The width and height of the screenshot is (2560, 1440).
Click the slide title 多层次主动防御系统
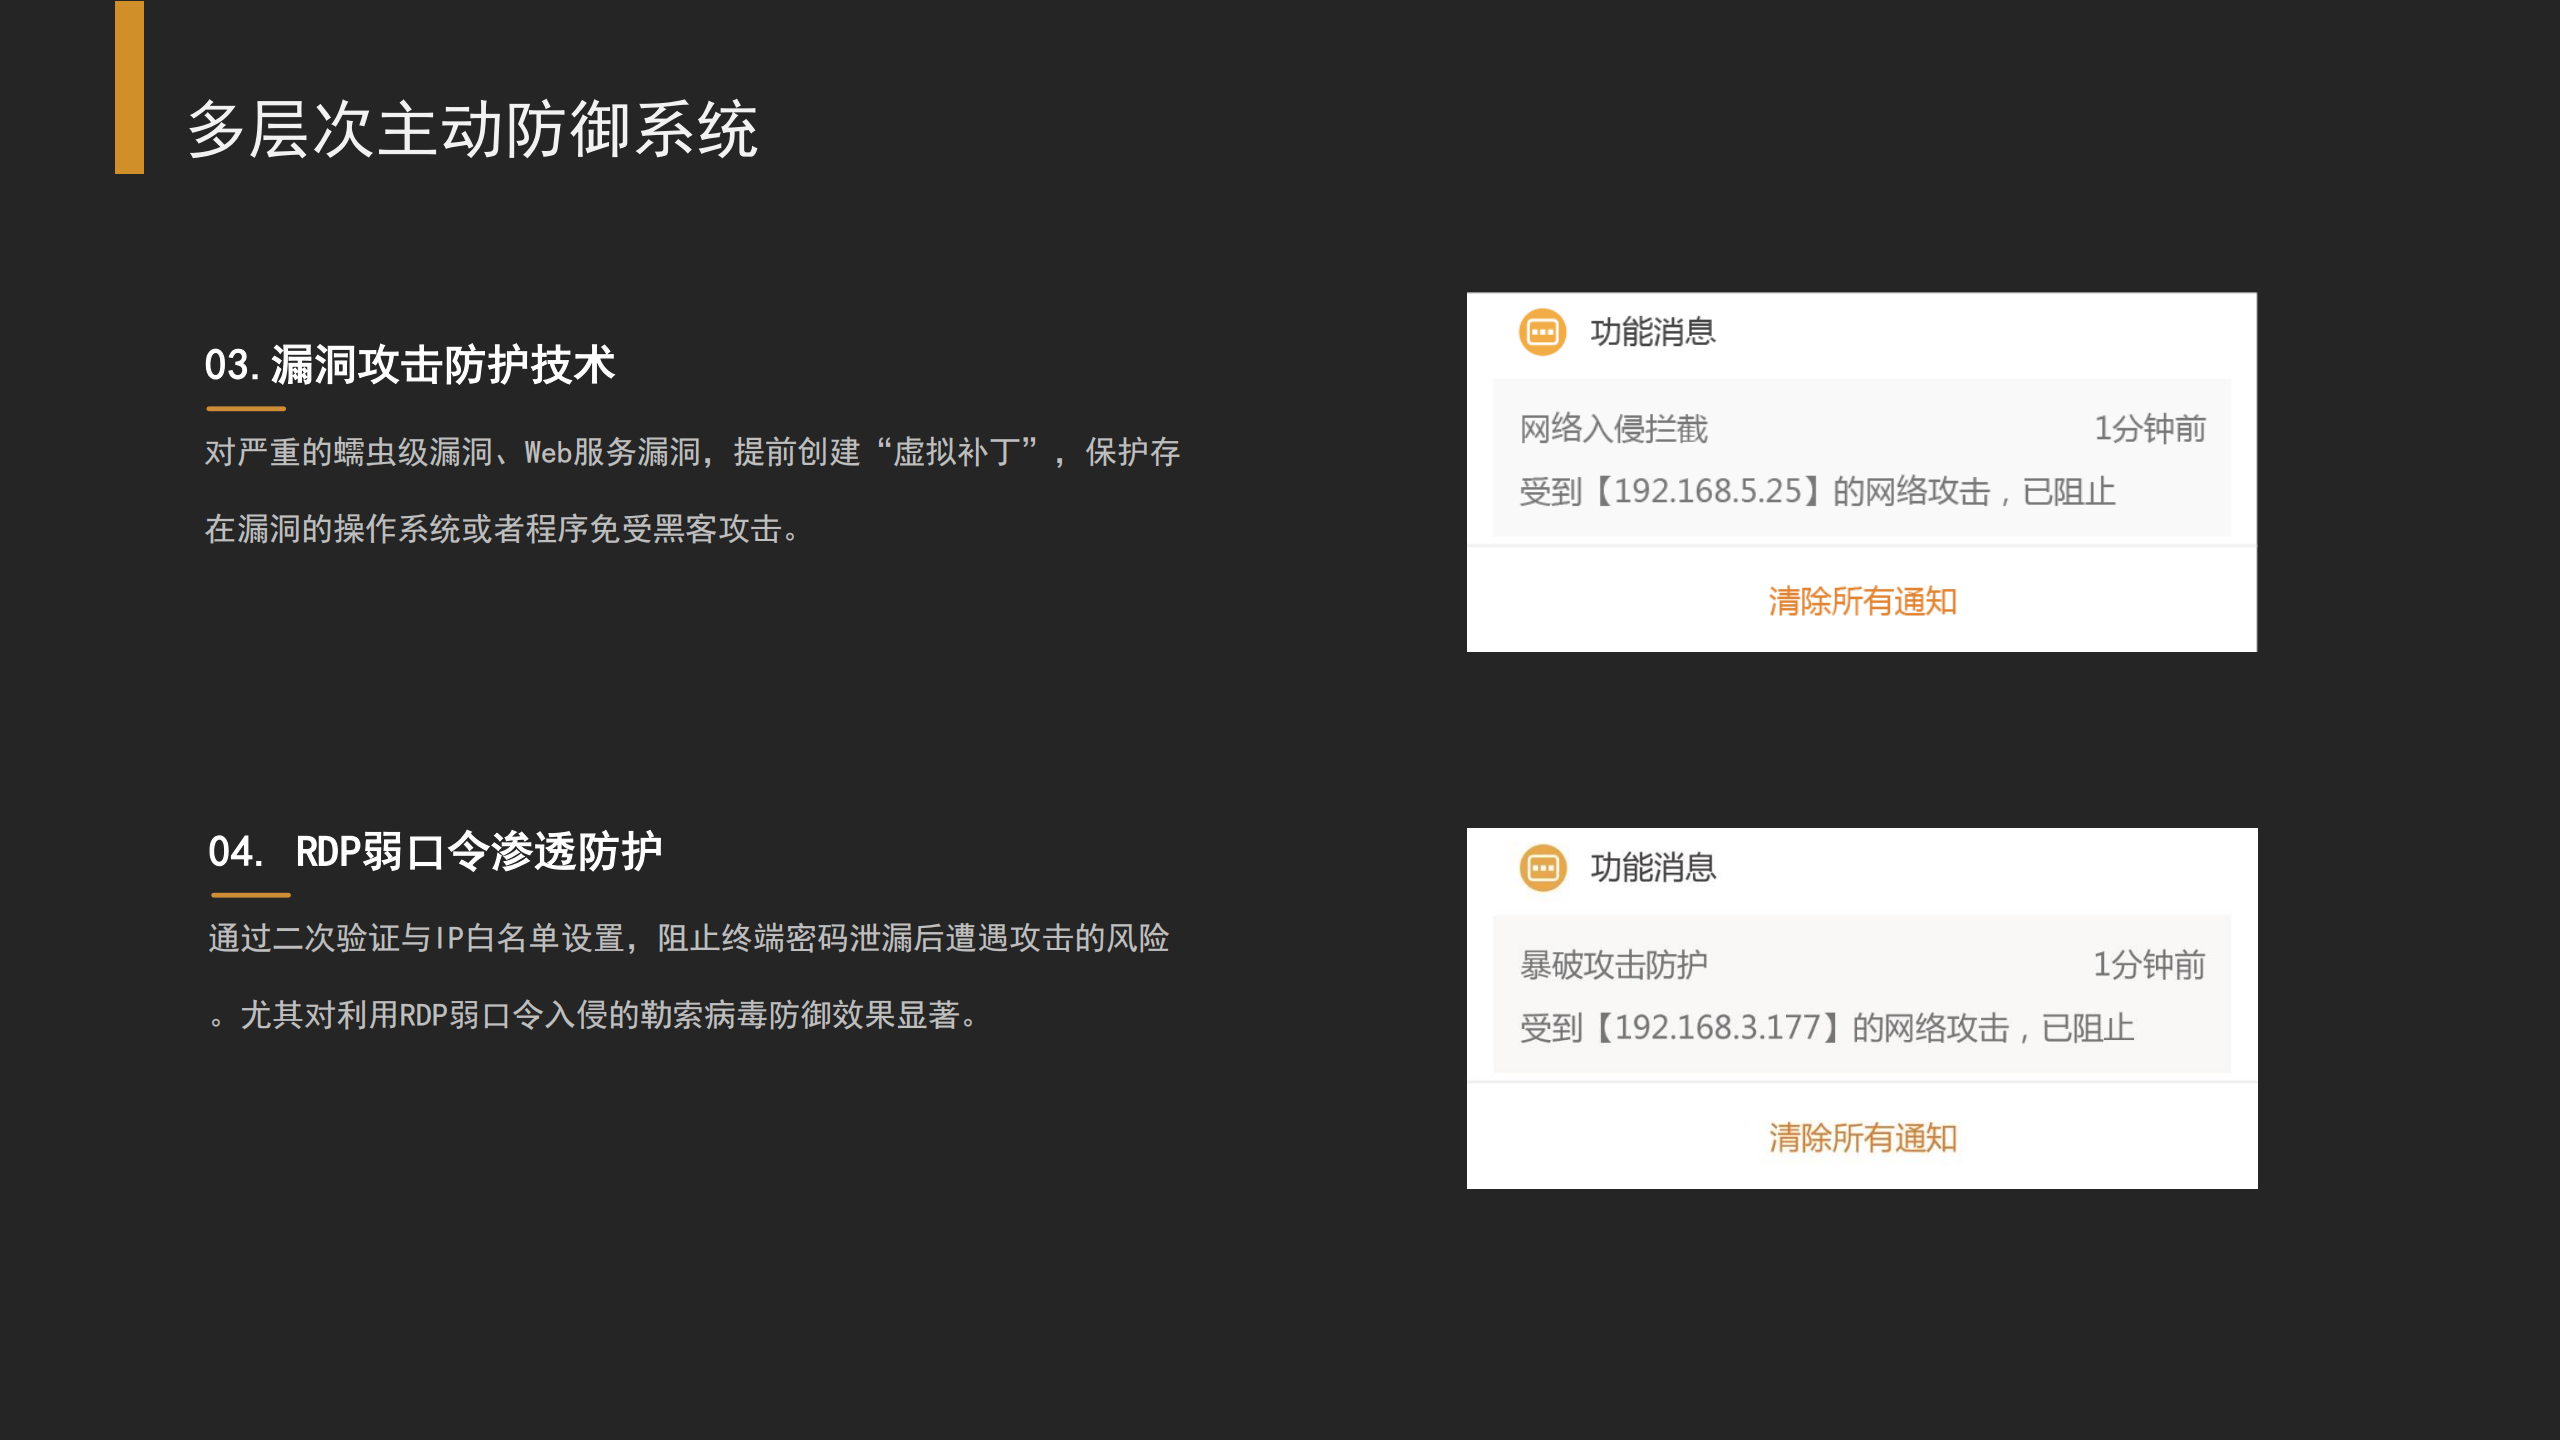click(x=472, y=130)
